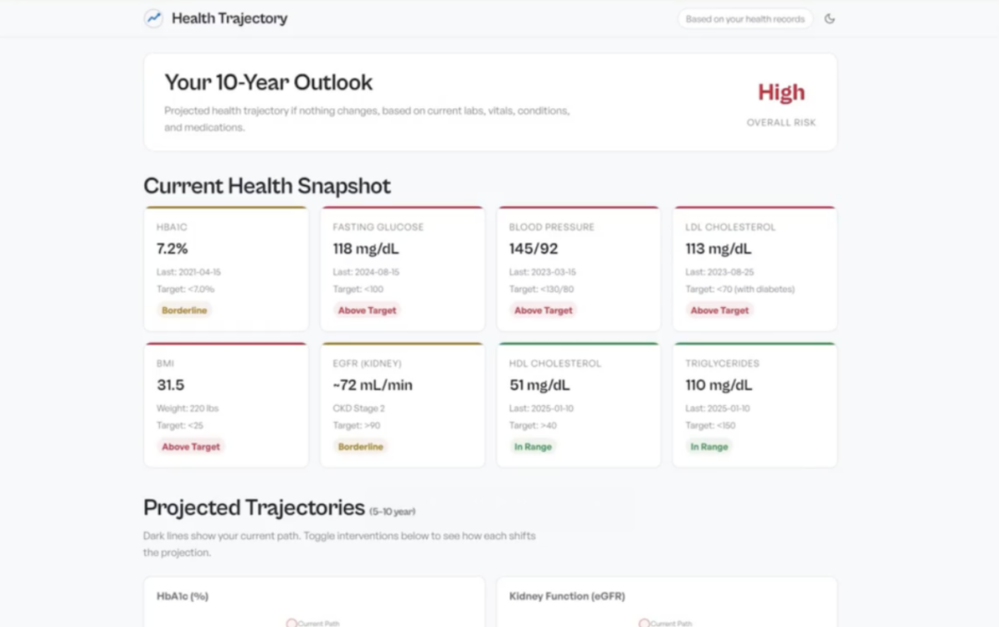
Task: Click the "Based on your health records" badge
Action: (745, 19)
